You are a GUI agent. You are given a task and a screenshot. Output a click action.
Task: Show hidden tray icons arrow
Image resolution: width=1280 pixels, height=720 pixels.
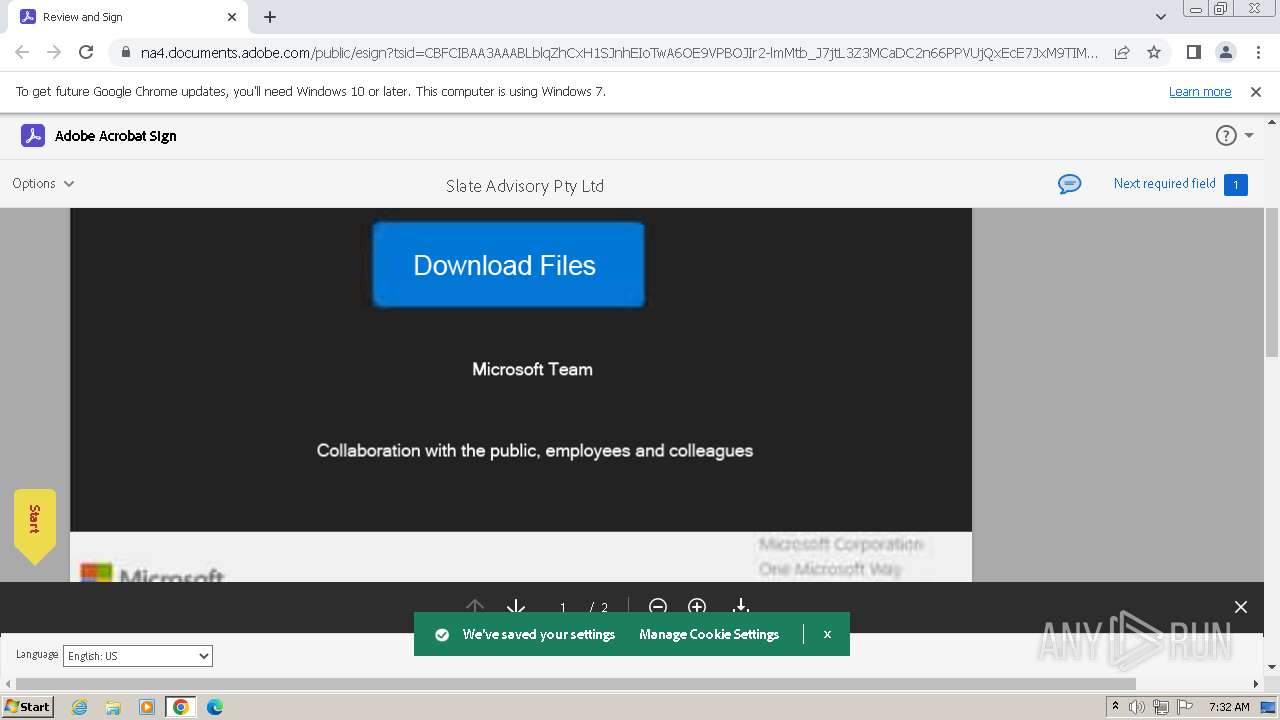click(x=1116, y=706)
